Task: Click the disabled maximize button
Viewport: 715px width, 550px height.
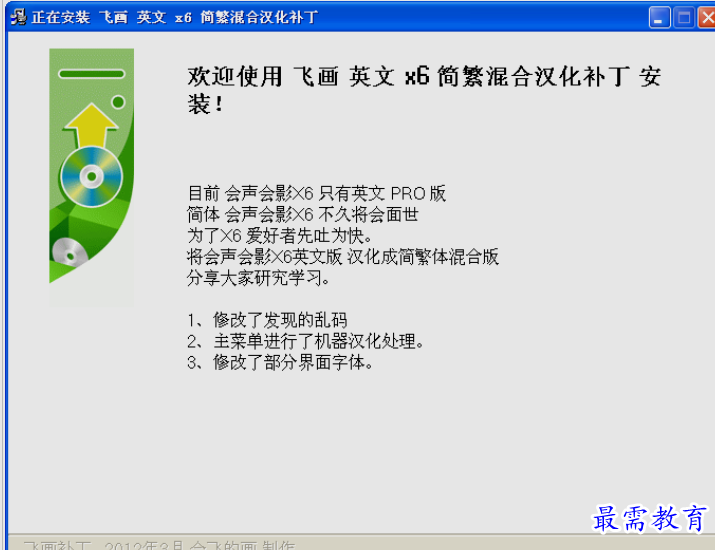Action: (x=684, y=18)
